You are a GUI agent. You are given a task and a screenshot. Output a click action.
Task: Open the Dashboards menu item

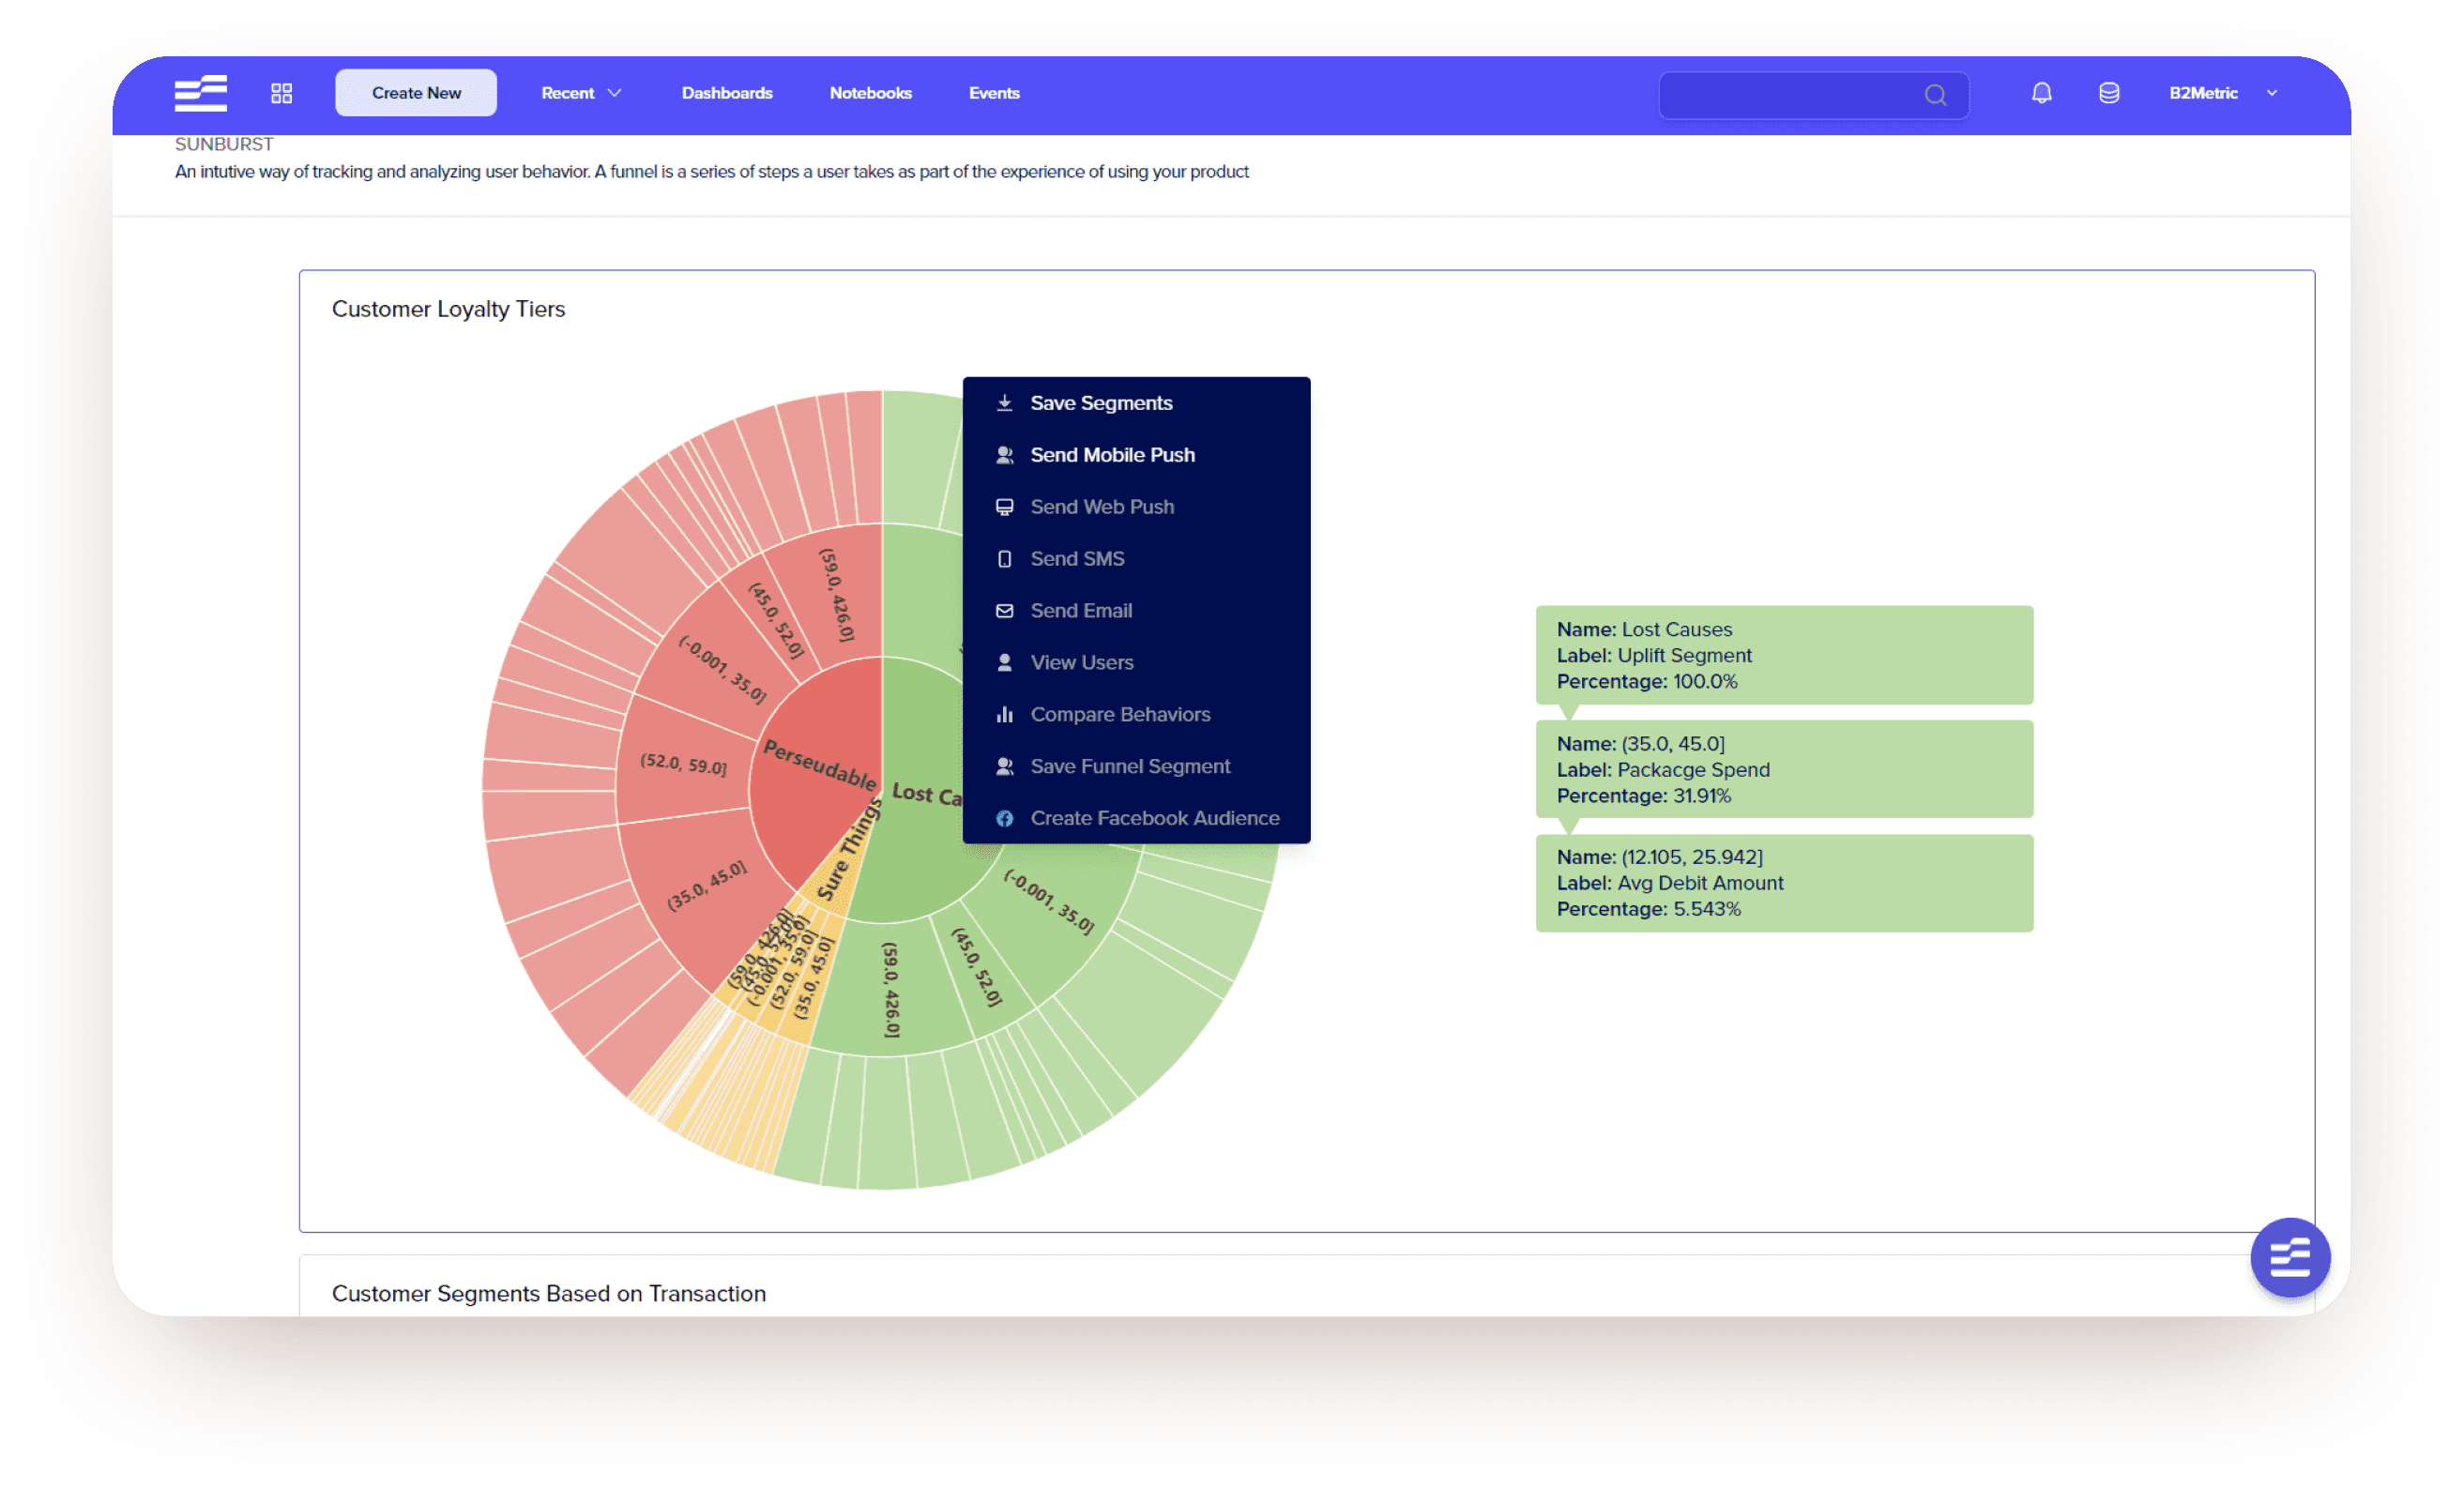point(727,93)
